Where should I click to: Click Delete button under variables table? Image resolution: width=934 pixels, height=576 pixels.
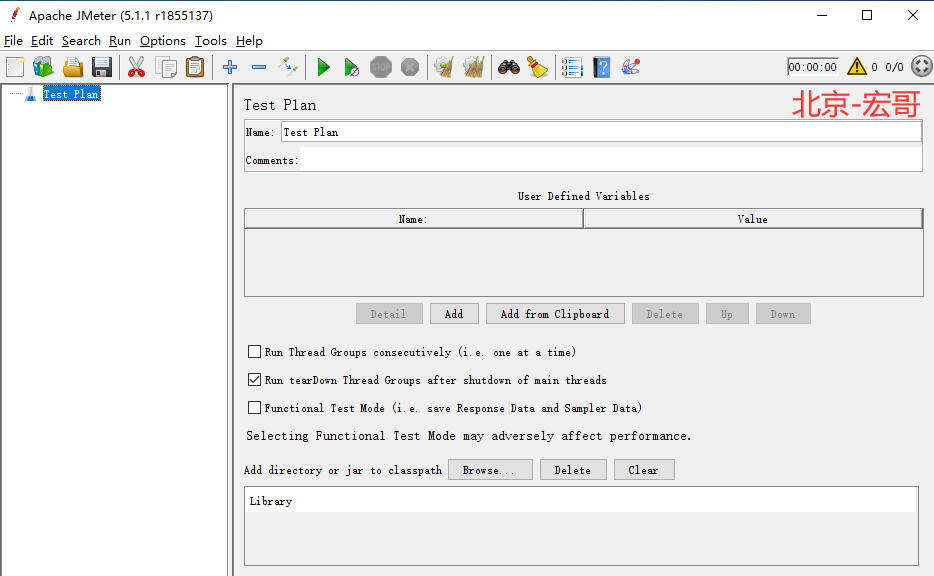coord(665,314)
